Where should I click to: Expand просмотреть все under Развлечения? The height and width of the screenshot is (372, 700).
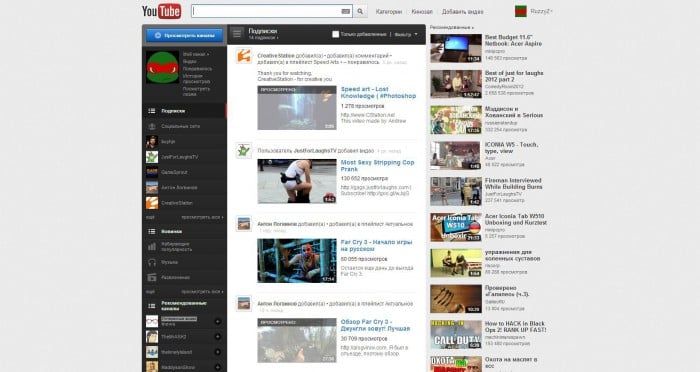click(202, 292)
